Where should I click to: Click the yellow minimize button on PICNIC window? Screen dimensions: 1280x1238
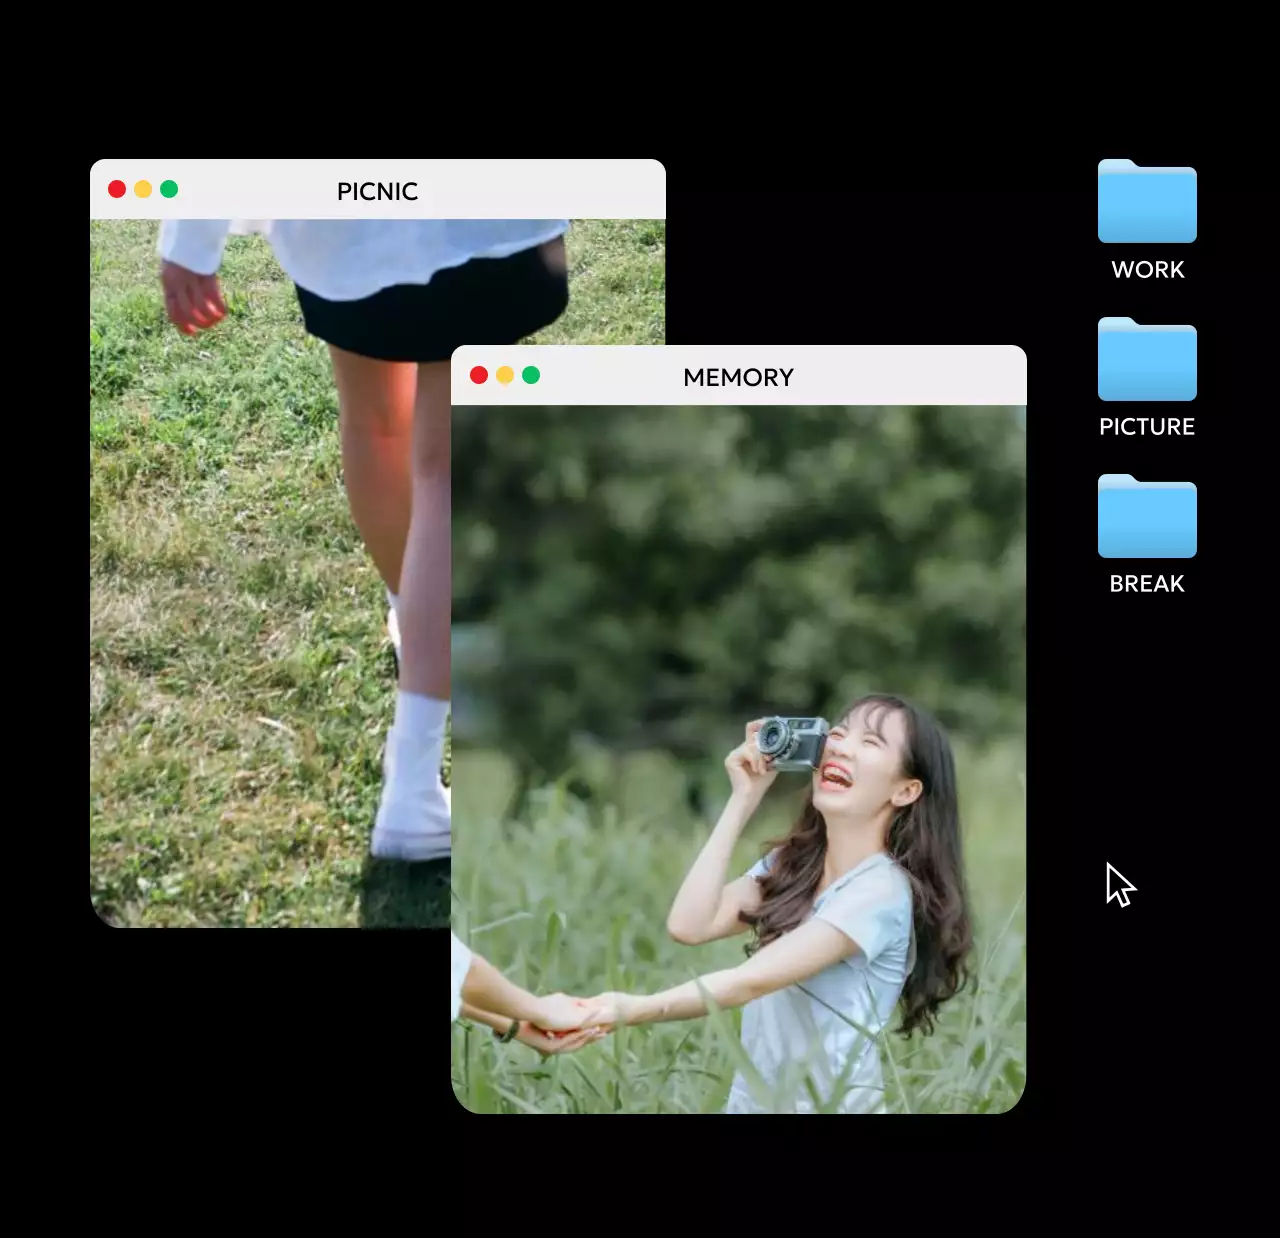[144, 188]
